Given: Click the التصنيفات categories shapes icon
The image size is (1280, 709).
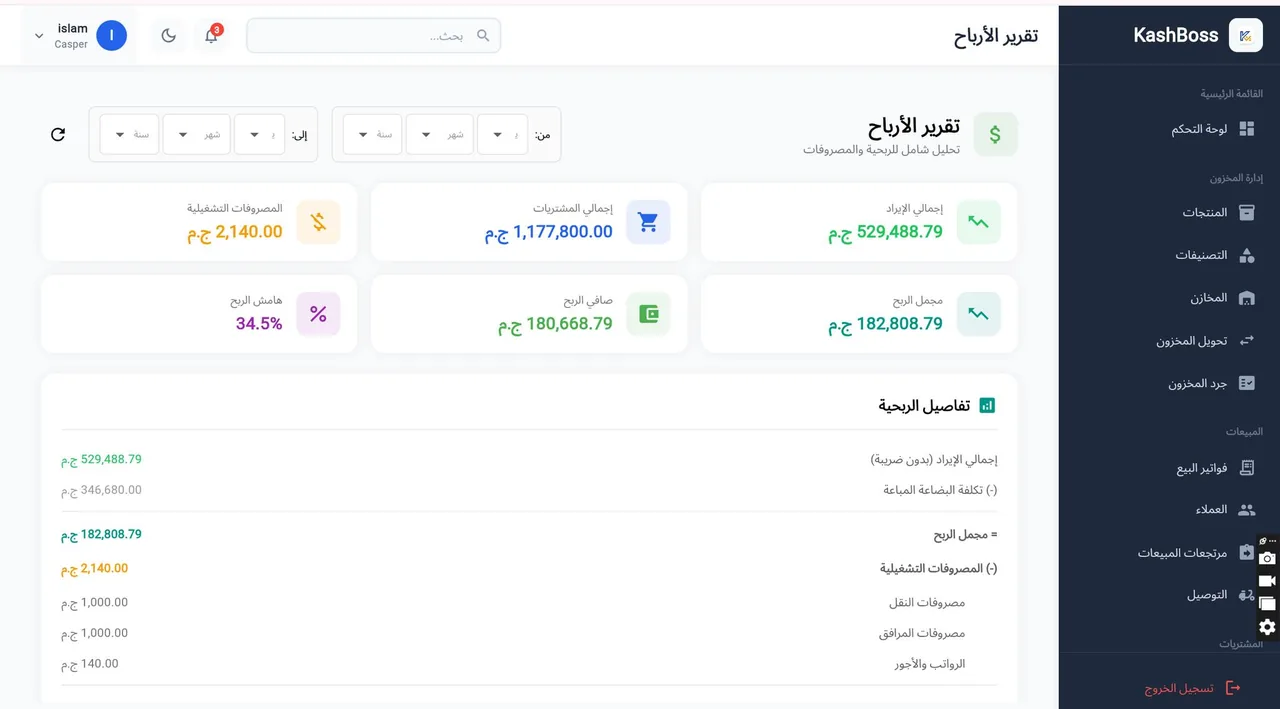Looking at the screenshot, I should click(x=1246, y=255).
